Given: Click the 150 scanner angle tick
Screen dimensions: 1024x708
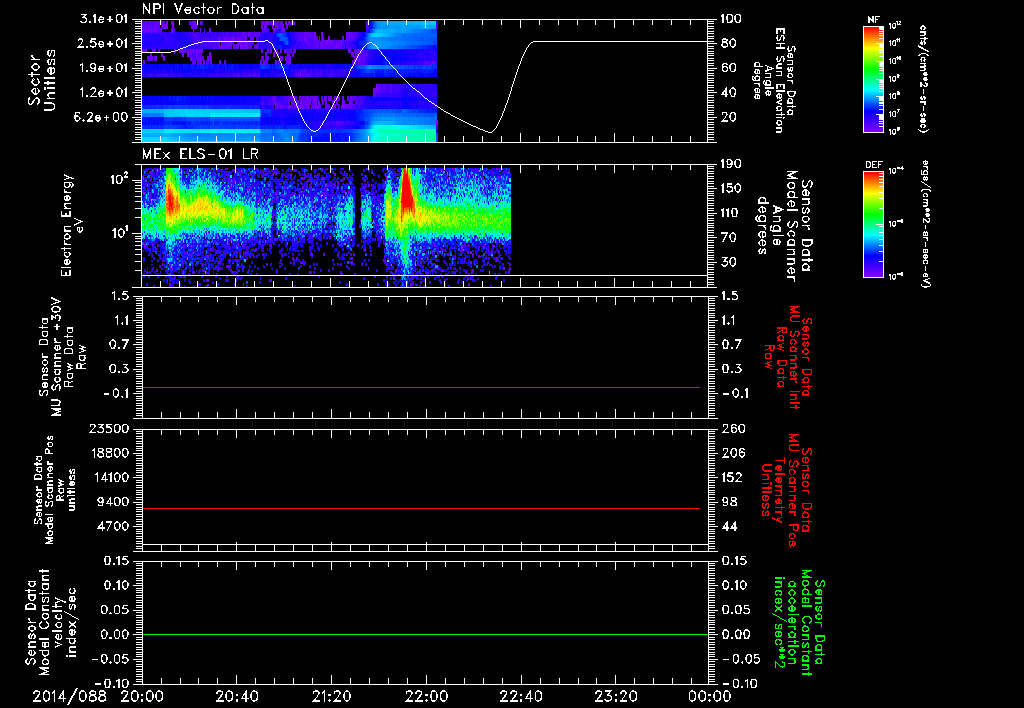Looking at the screenshot, I should [x=731, y=189].
